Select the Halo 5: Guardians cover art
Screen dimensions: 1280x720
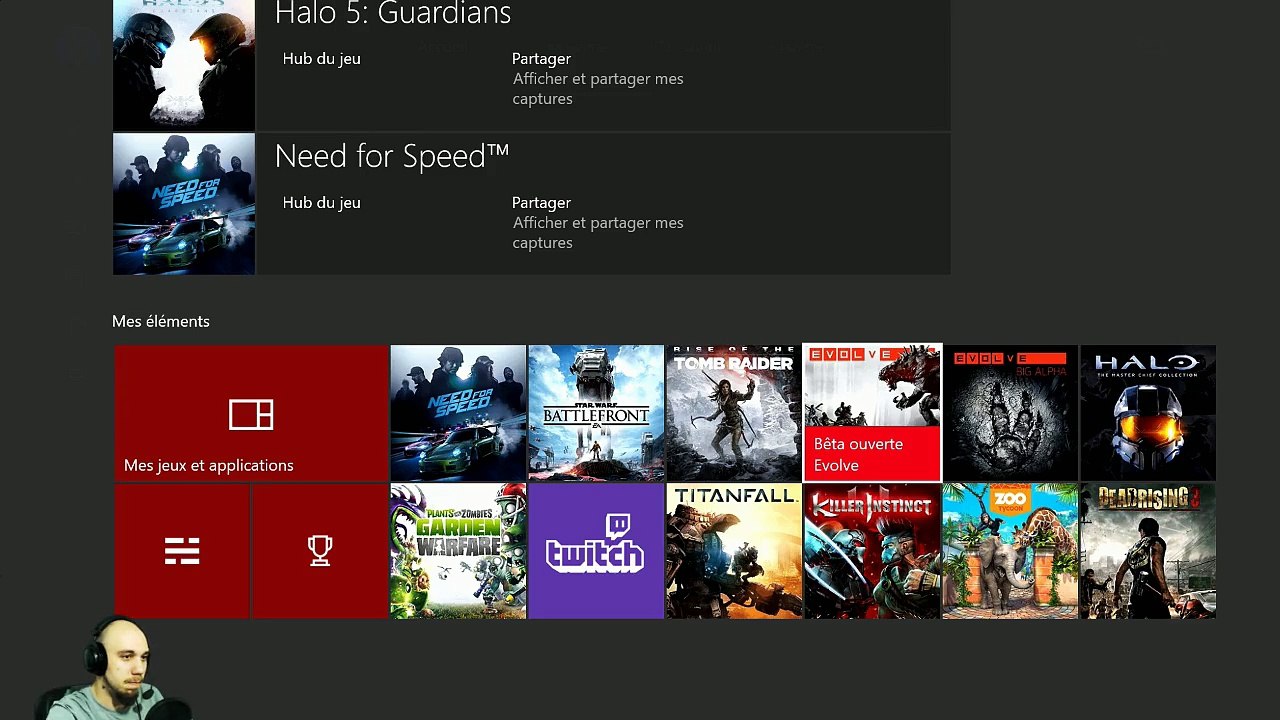184,65
